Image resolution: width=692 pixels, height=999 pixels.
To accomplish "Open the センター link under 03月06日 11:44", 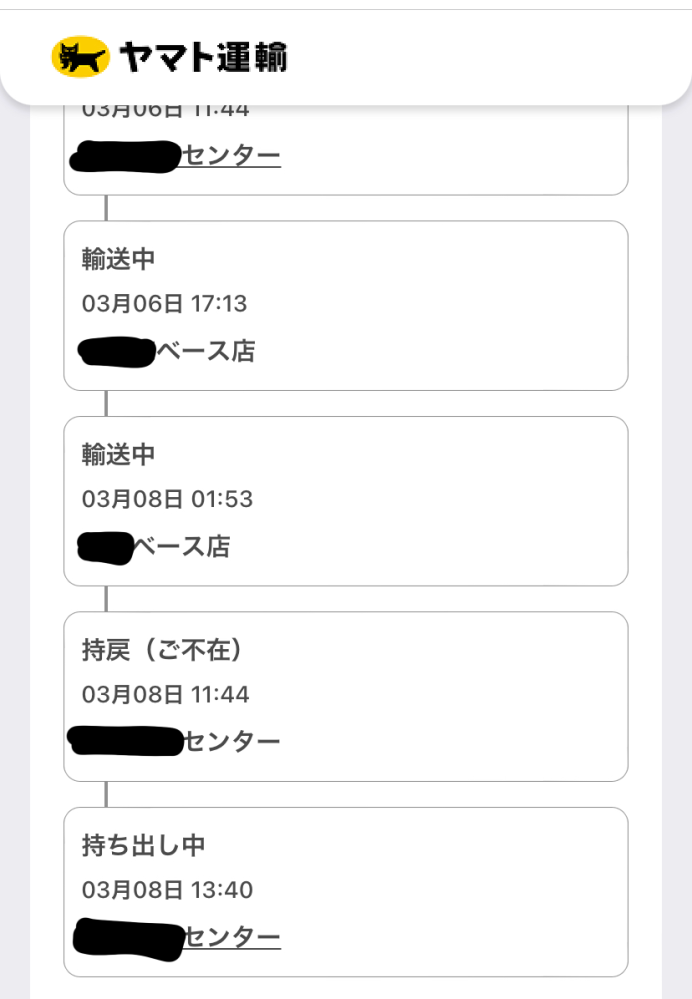I will (x=232, y=156).
